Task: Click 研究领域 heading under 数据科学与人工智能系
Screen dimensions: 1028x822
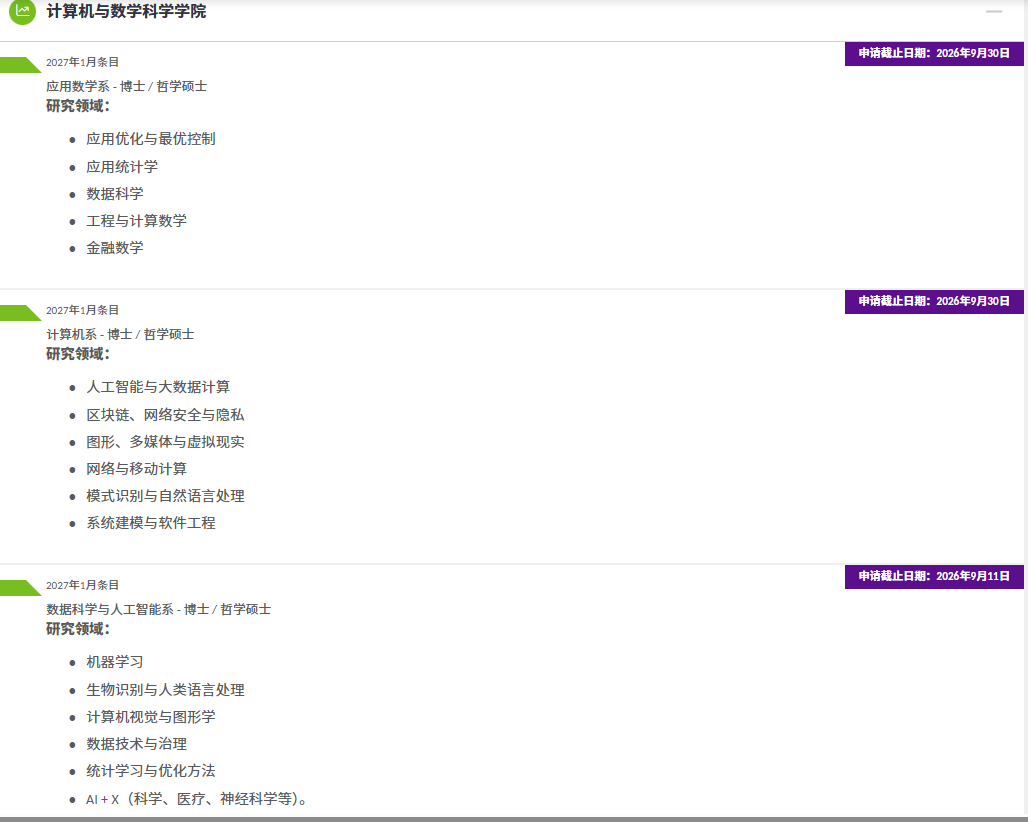Action: tap(78, 629)
